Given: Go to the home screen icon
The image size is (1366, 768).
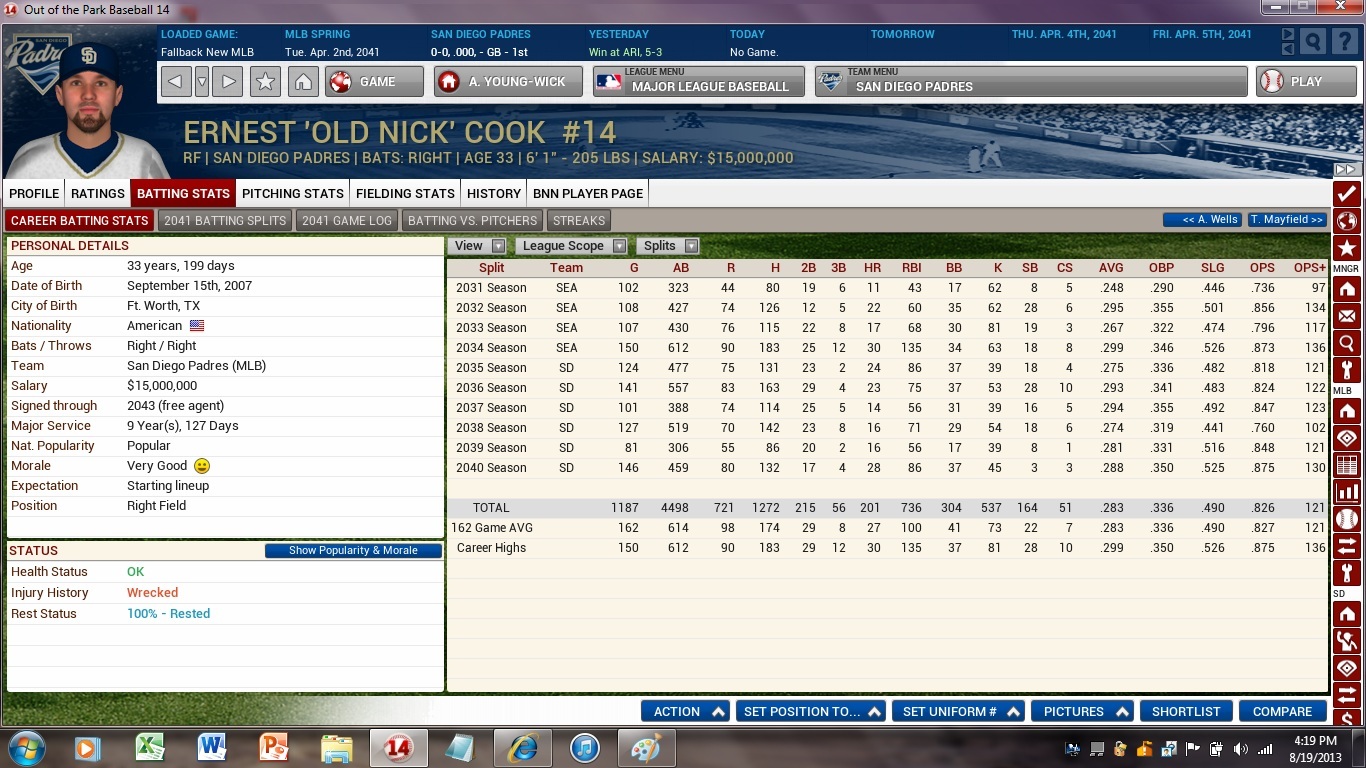Looking at the screenshot, I should point(303,82).
